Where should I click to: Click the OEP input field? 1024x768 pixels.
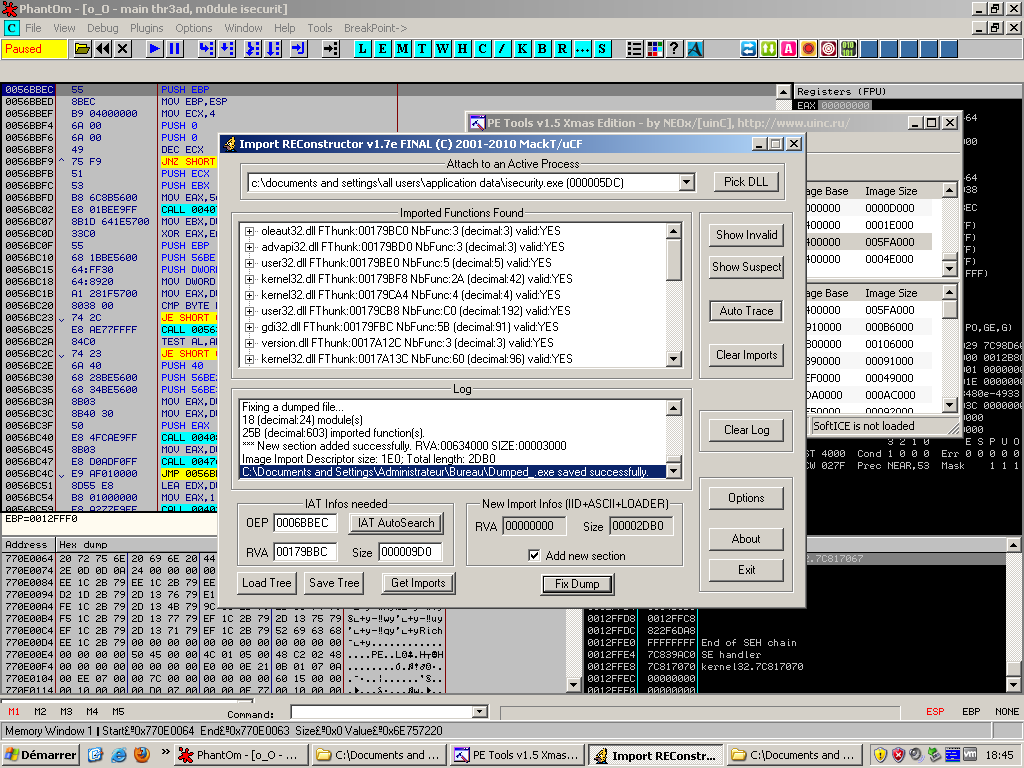(305, 523)
